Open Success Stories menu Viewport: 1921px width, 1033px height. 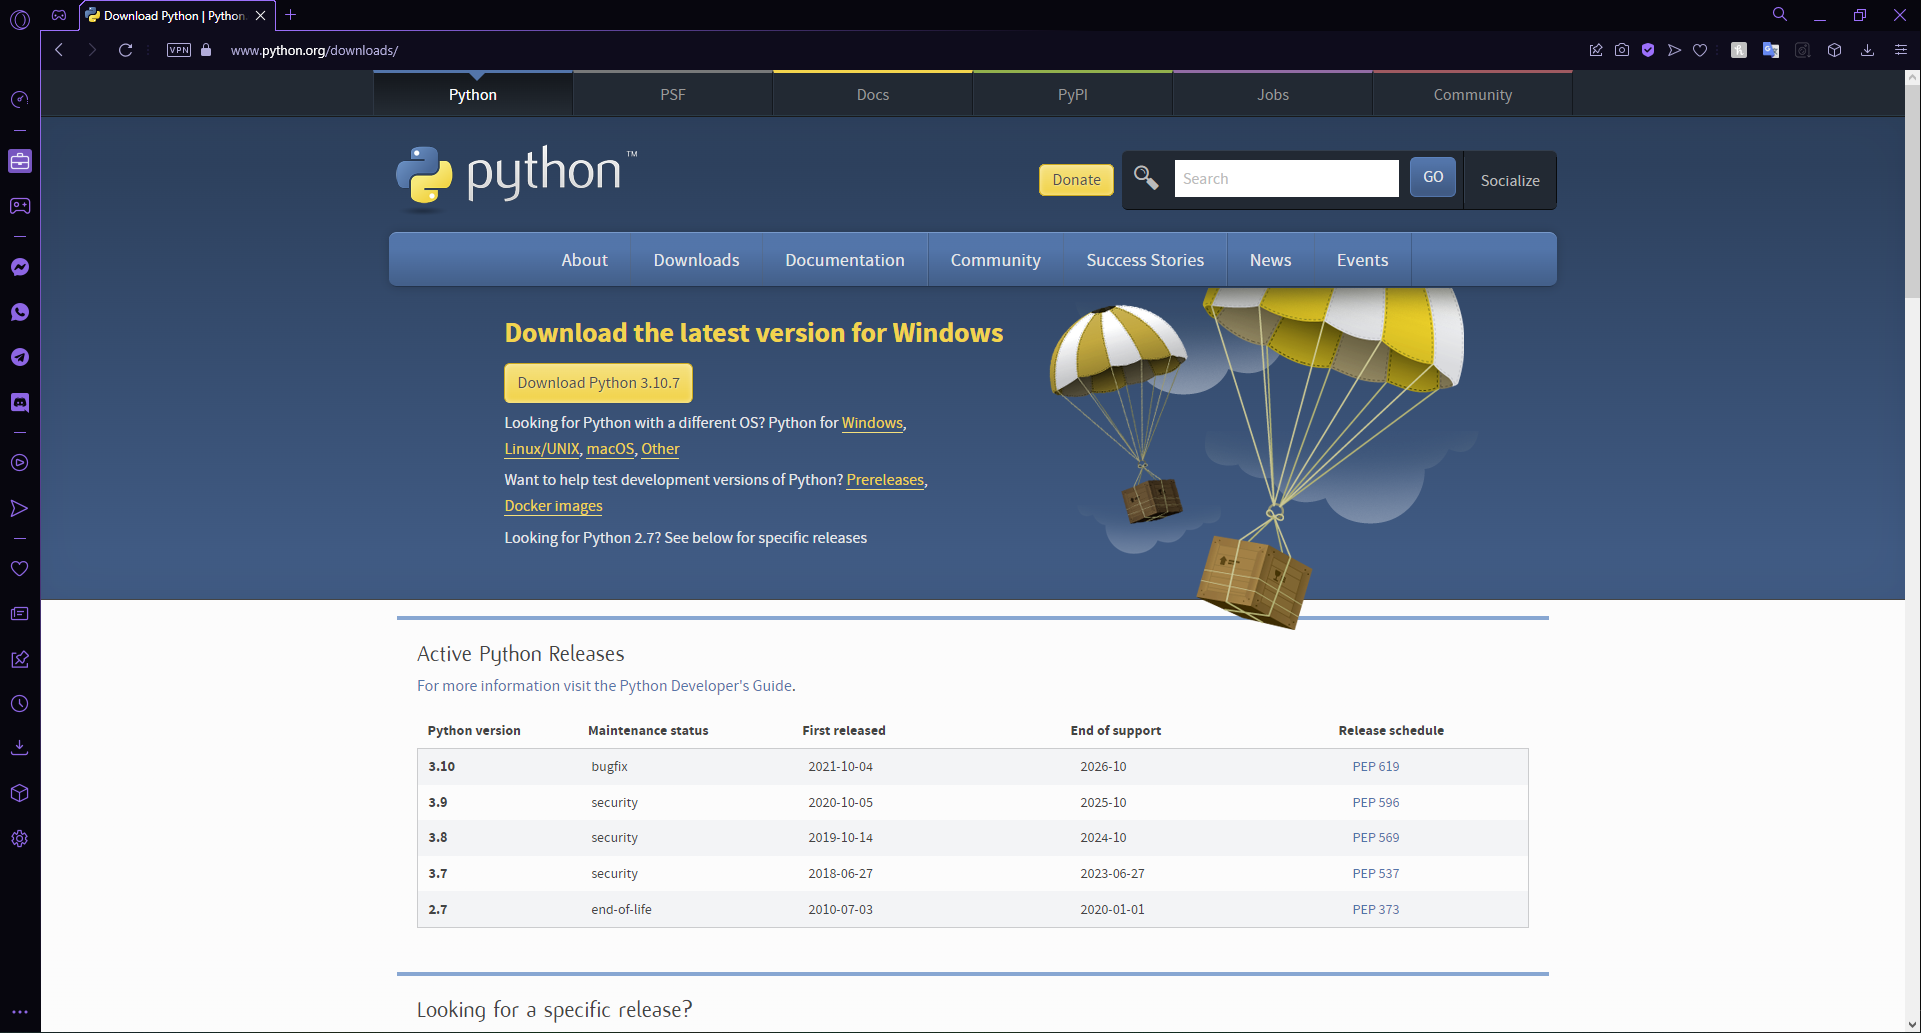point(1145,260)
